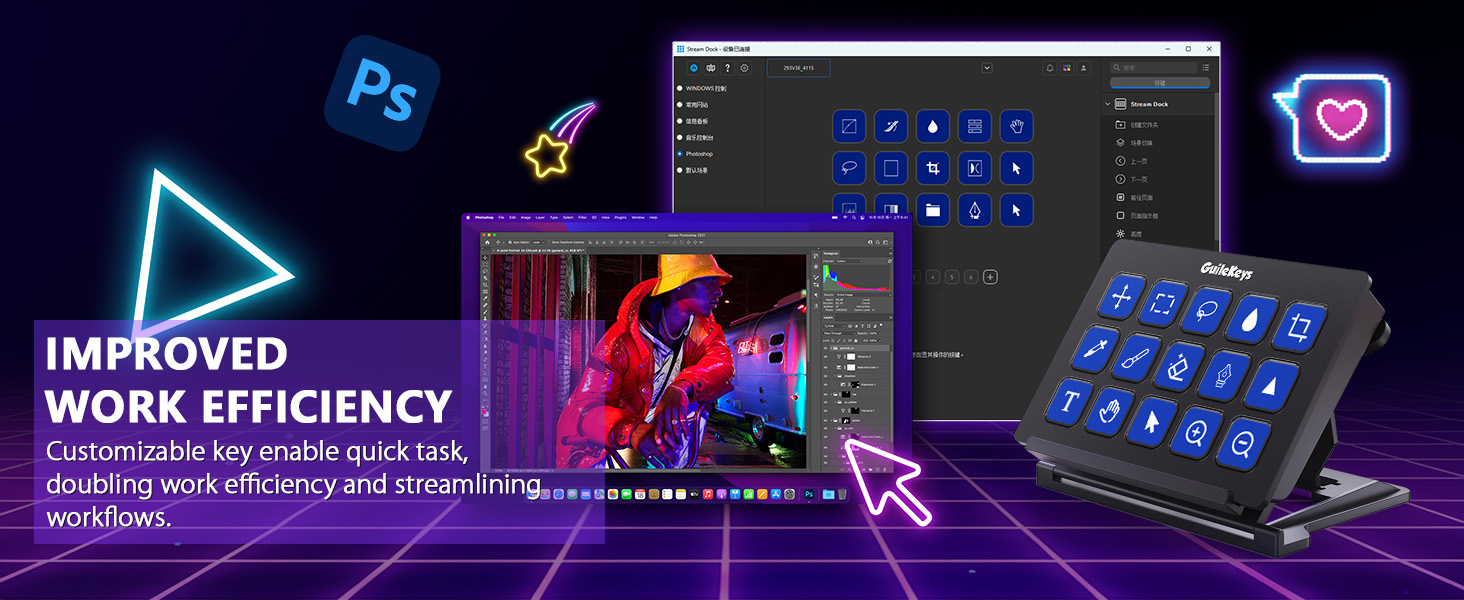Viewport: 1464px width, 600px height.
Task: Open Stream Dock help with the question mark icon
Action: tap(727, 68)
